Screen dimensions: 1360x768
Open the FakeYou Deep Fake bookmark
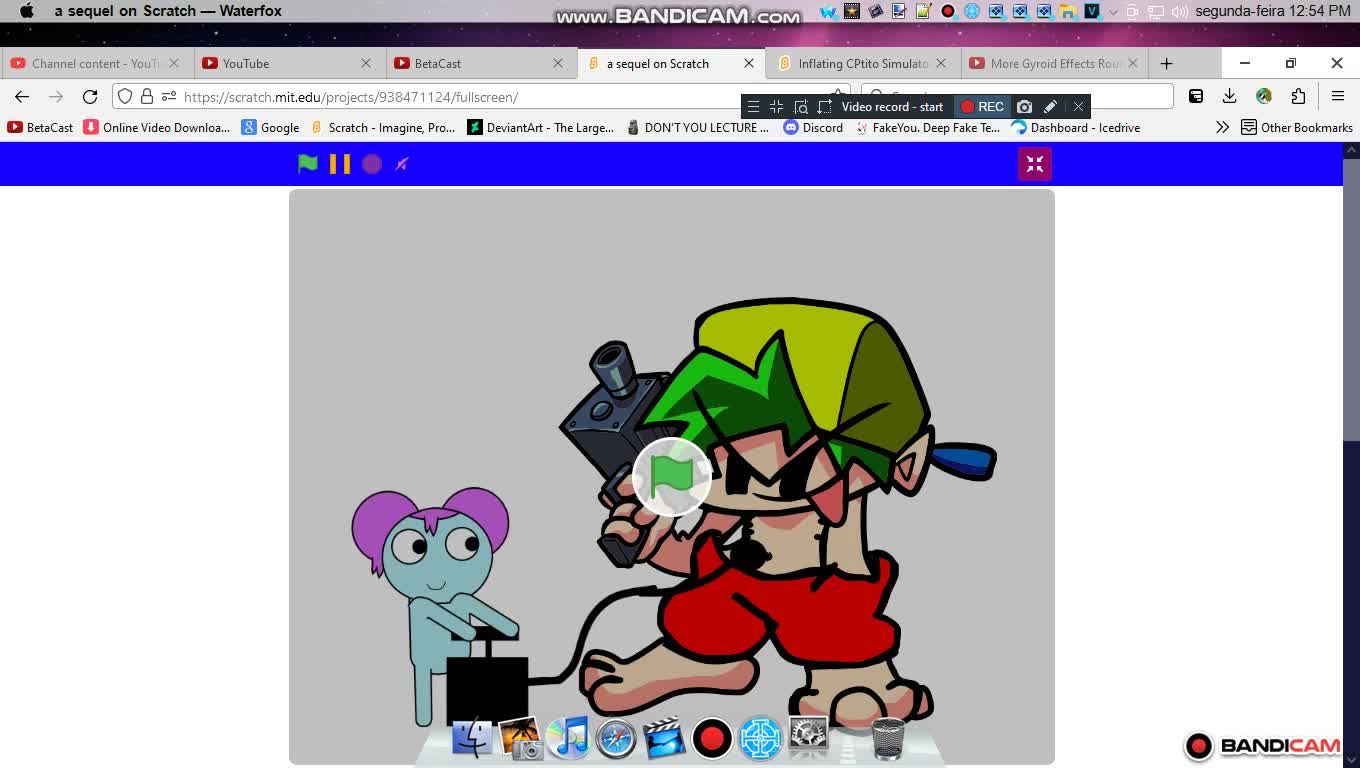pyautogui.click(x=927, y=127)
